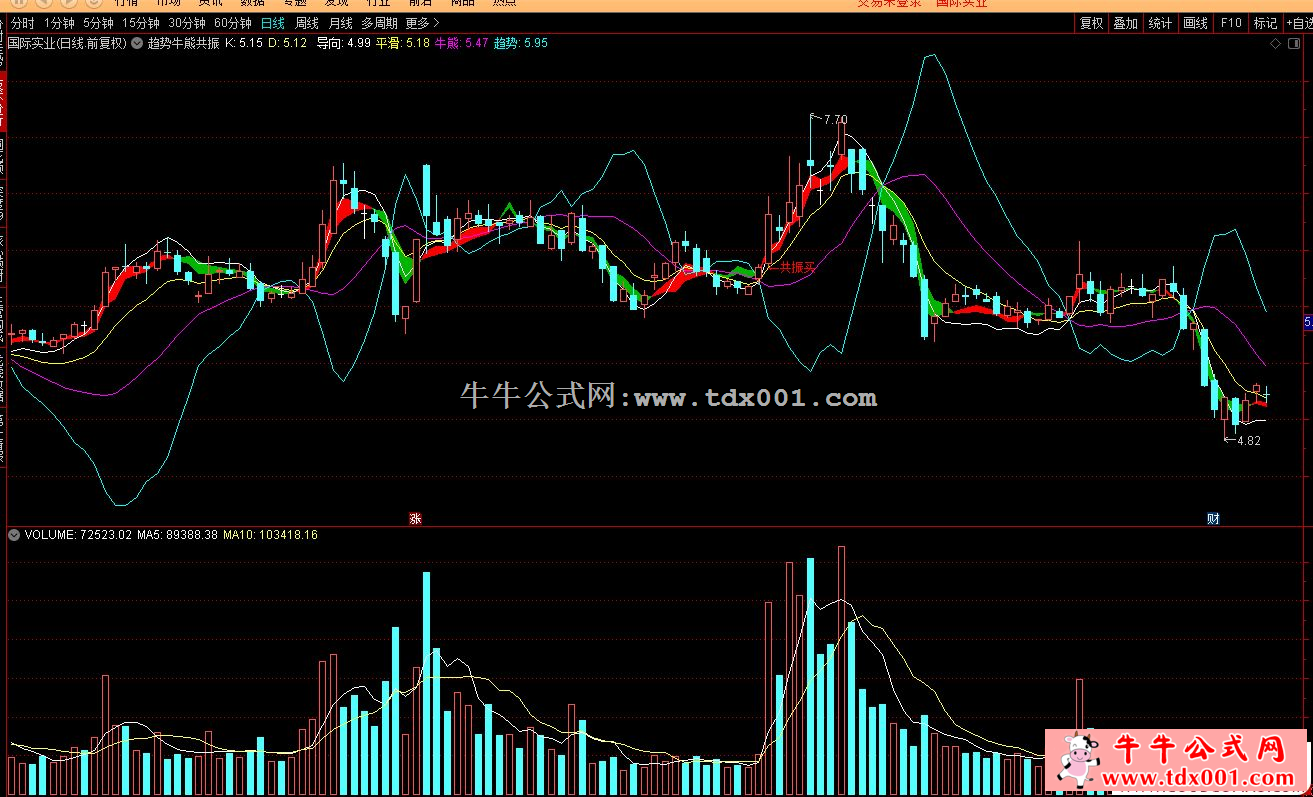Click the 4.82 low price label

coord(1249,440)
